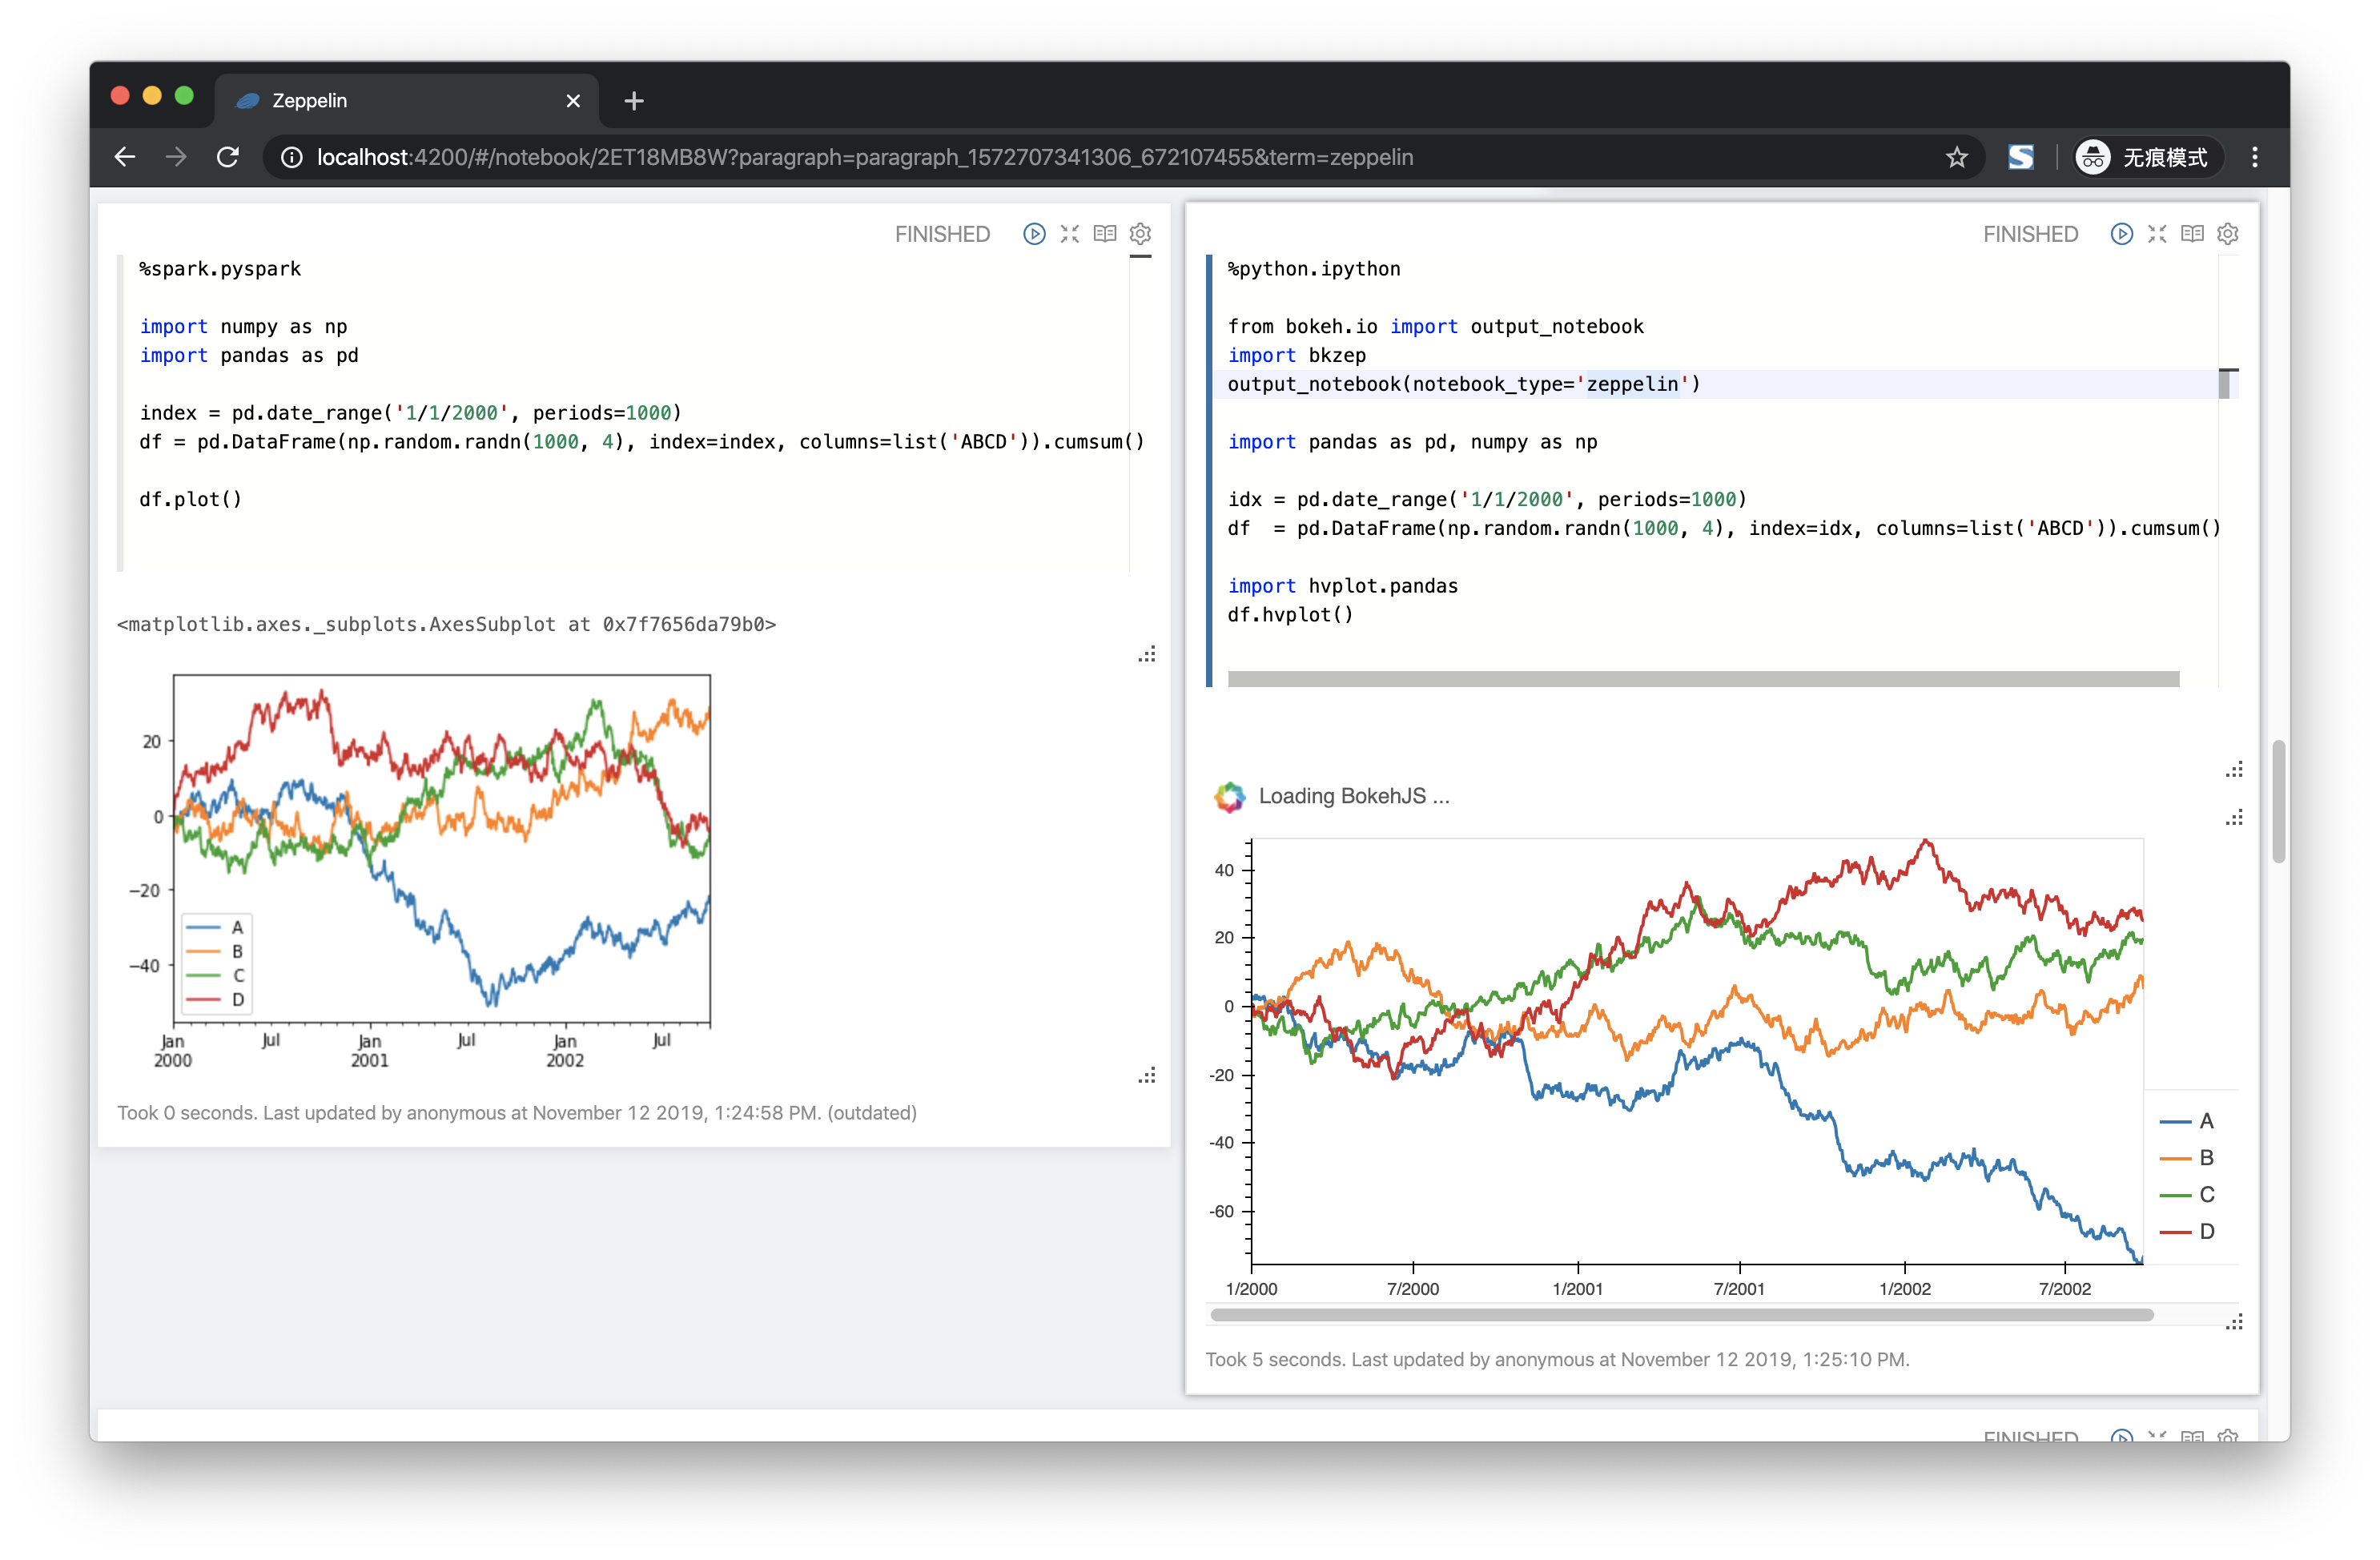Image resolution: width=2380 pixels, height=1560 pixels.
Task: Open Chrome three-dot menu
Action: pos(2254,157)
